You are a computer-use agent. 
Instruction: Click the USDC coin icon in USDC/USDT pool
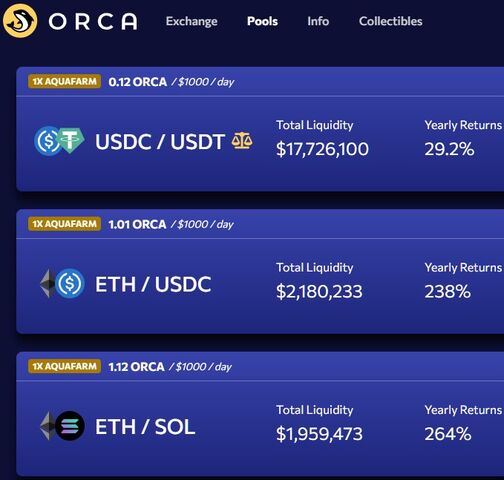point(48,141)
